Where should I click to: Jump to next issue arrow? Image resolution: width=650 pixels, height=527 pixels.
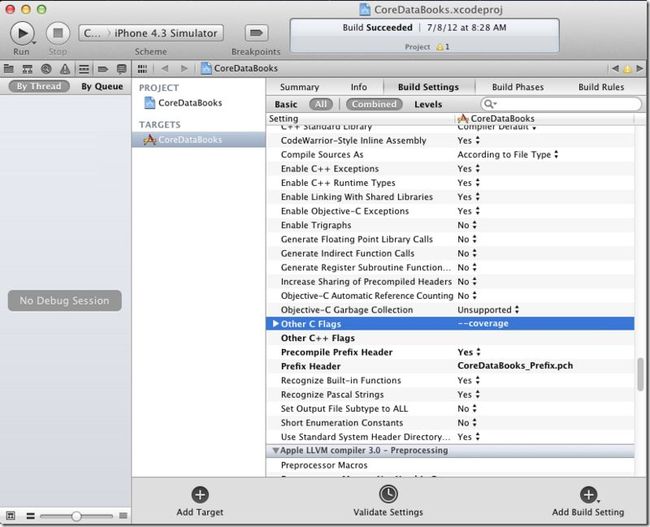point(640,68)
